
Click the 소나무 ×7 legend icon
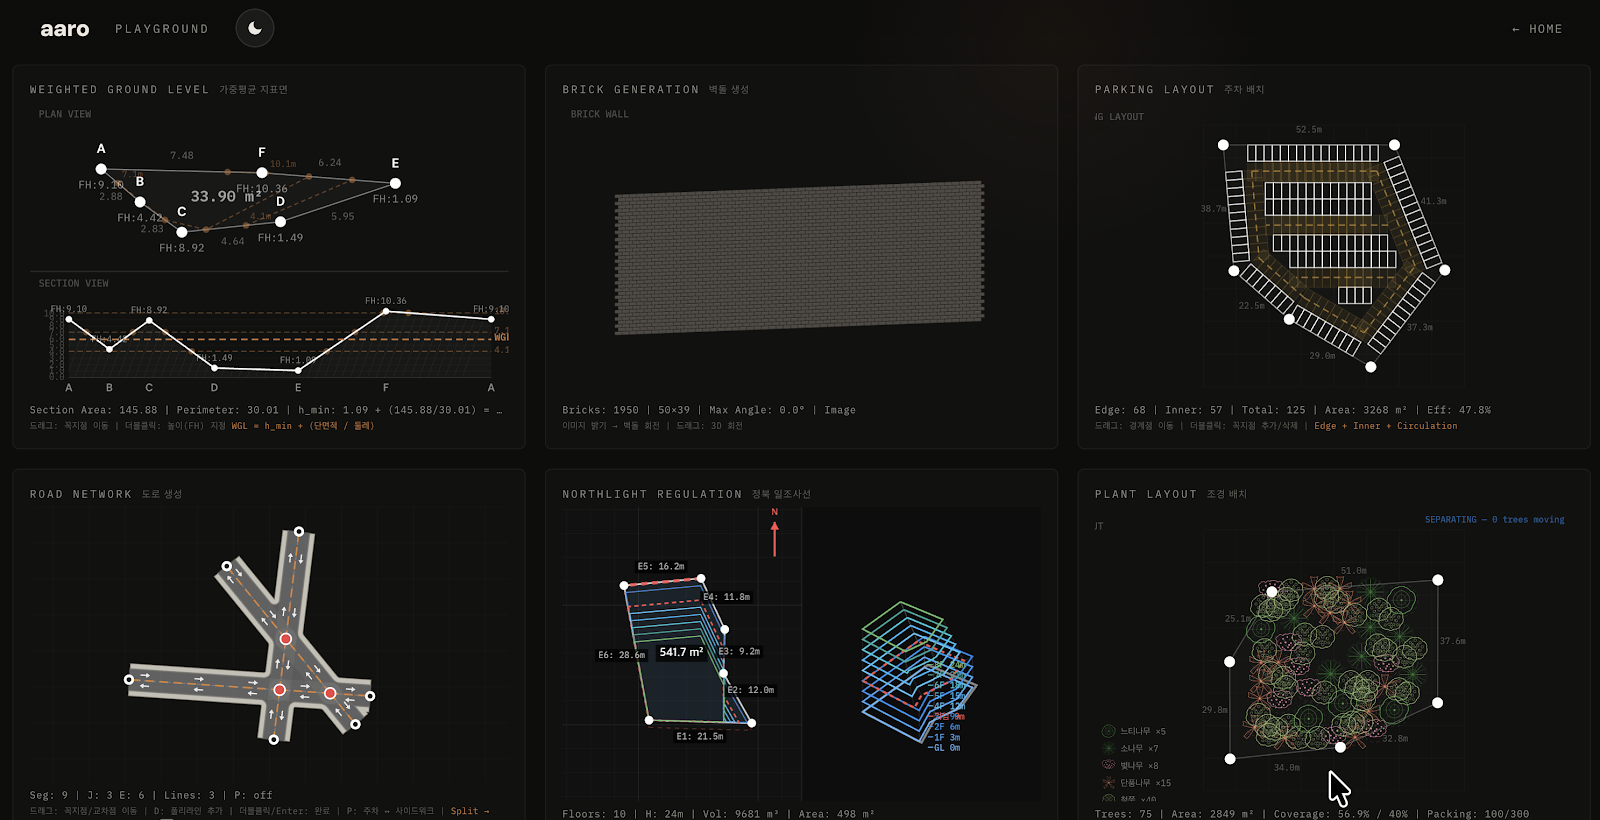tap(1108, 748)
